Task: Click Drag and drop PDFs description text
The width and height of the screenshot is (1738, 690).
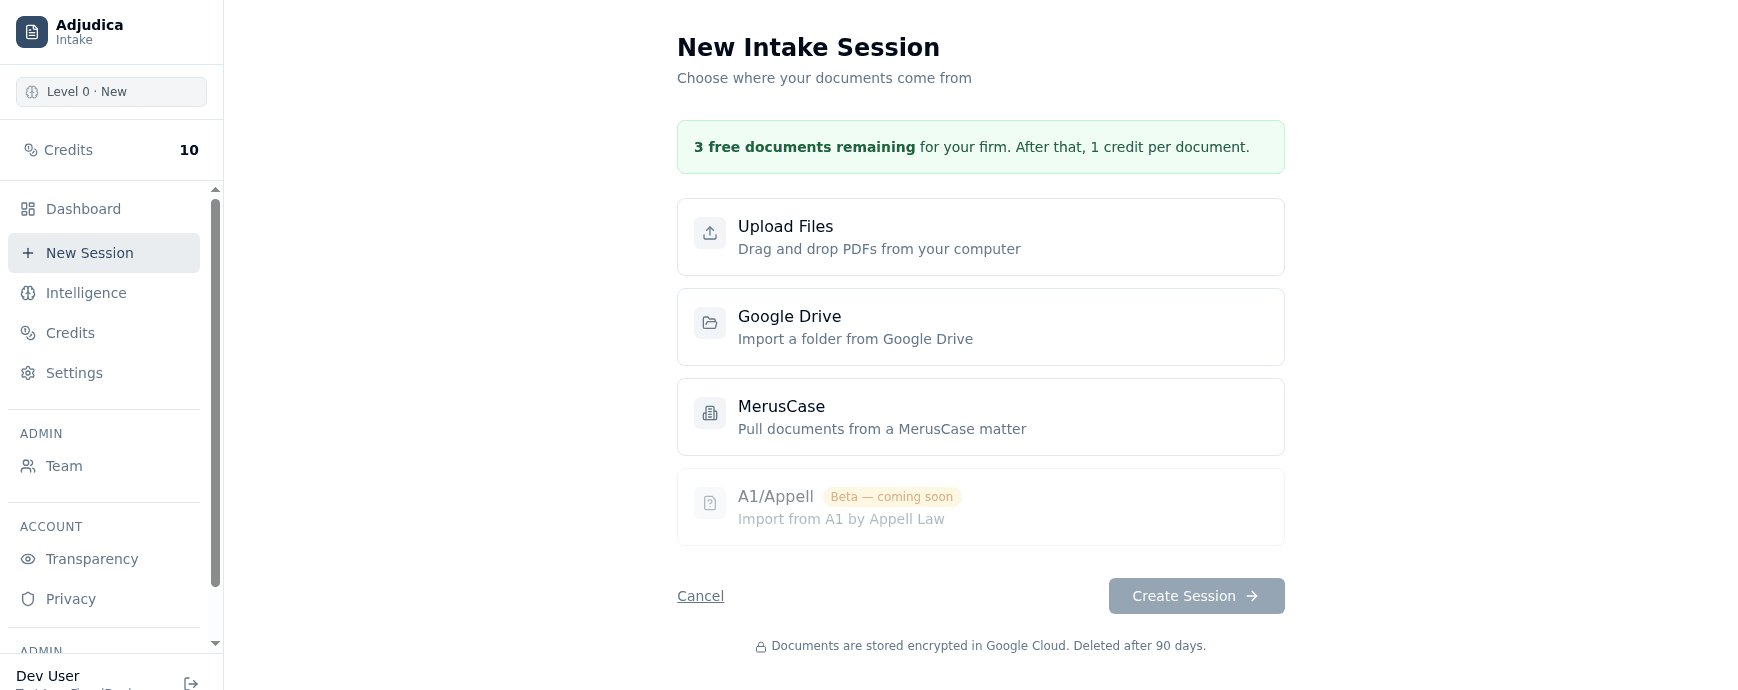Action: [879, 249]
